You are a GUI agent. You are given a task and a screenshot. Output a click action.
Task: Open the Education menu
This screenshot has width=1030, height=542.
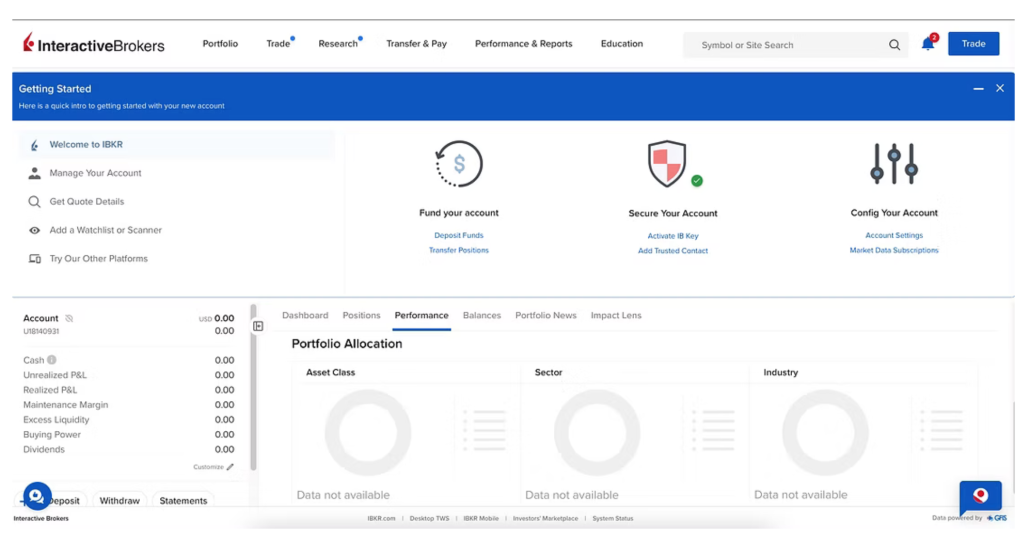click(621, 44)
